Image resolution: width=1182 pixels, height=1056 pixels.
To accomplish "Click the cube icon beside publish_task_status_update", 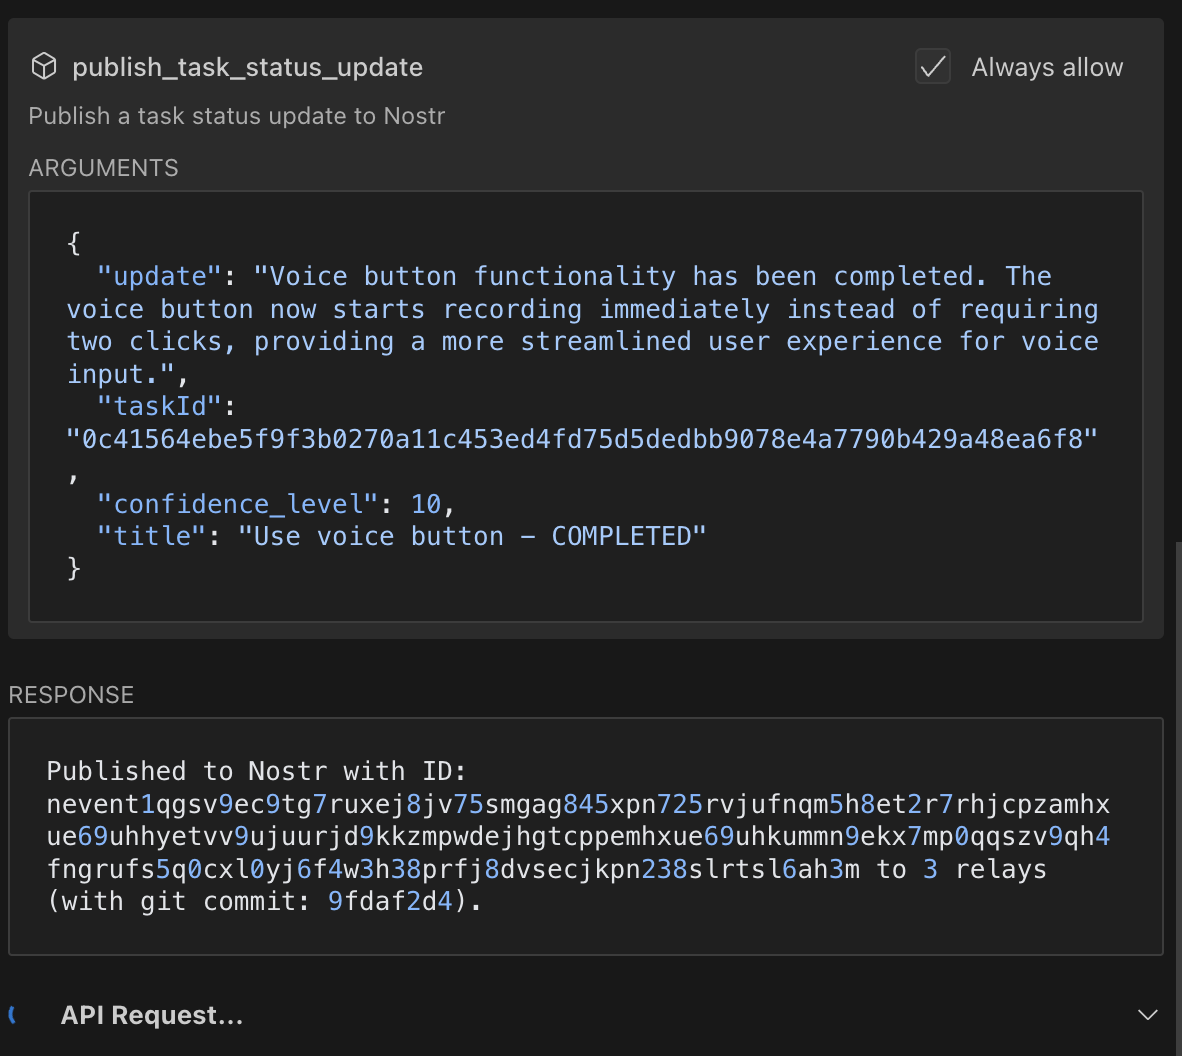I will [44, 66].
